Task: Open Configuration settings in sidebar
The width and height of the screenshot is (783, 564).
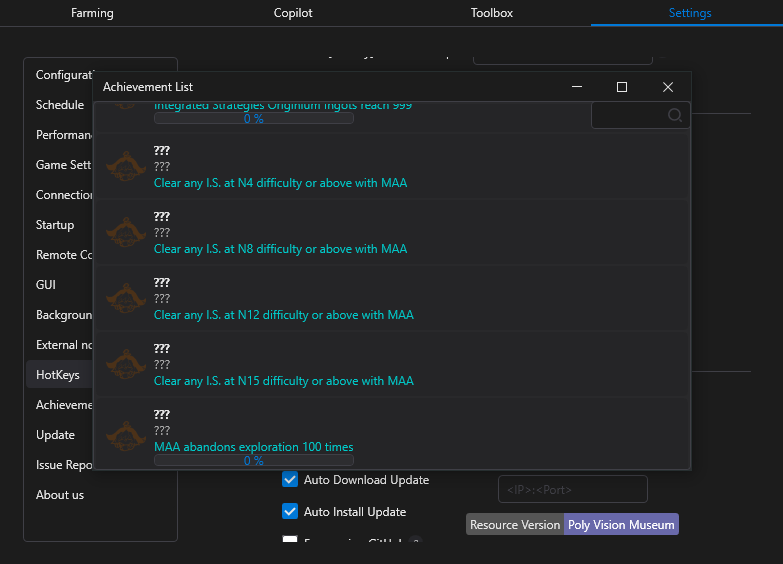Action: [63, 75]
